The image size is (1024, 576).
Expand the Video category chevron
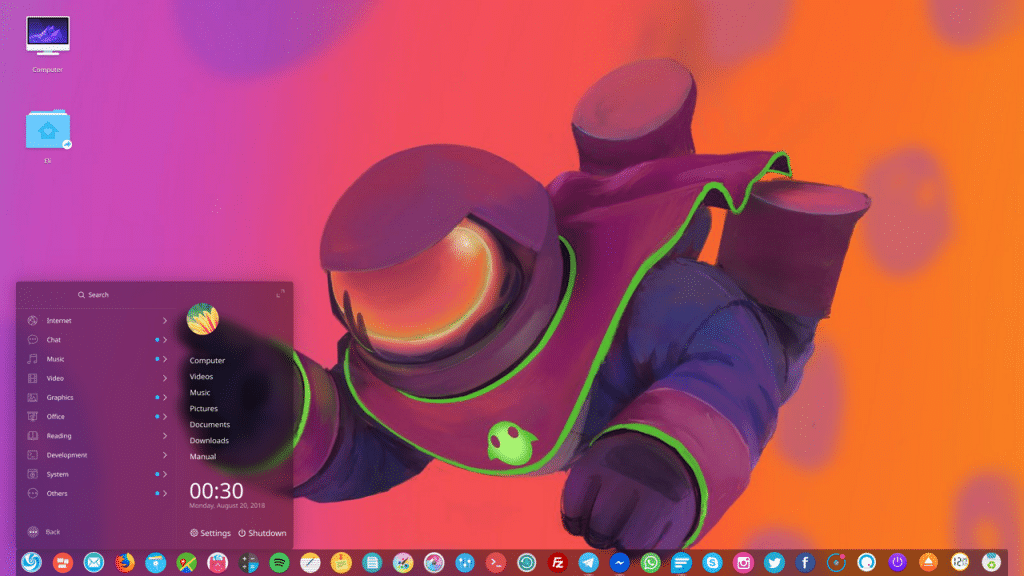(165, 378)
